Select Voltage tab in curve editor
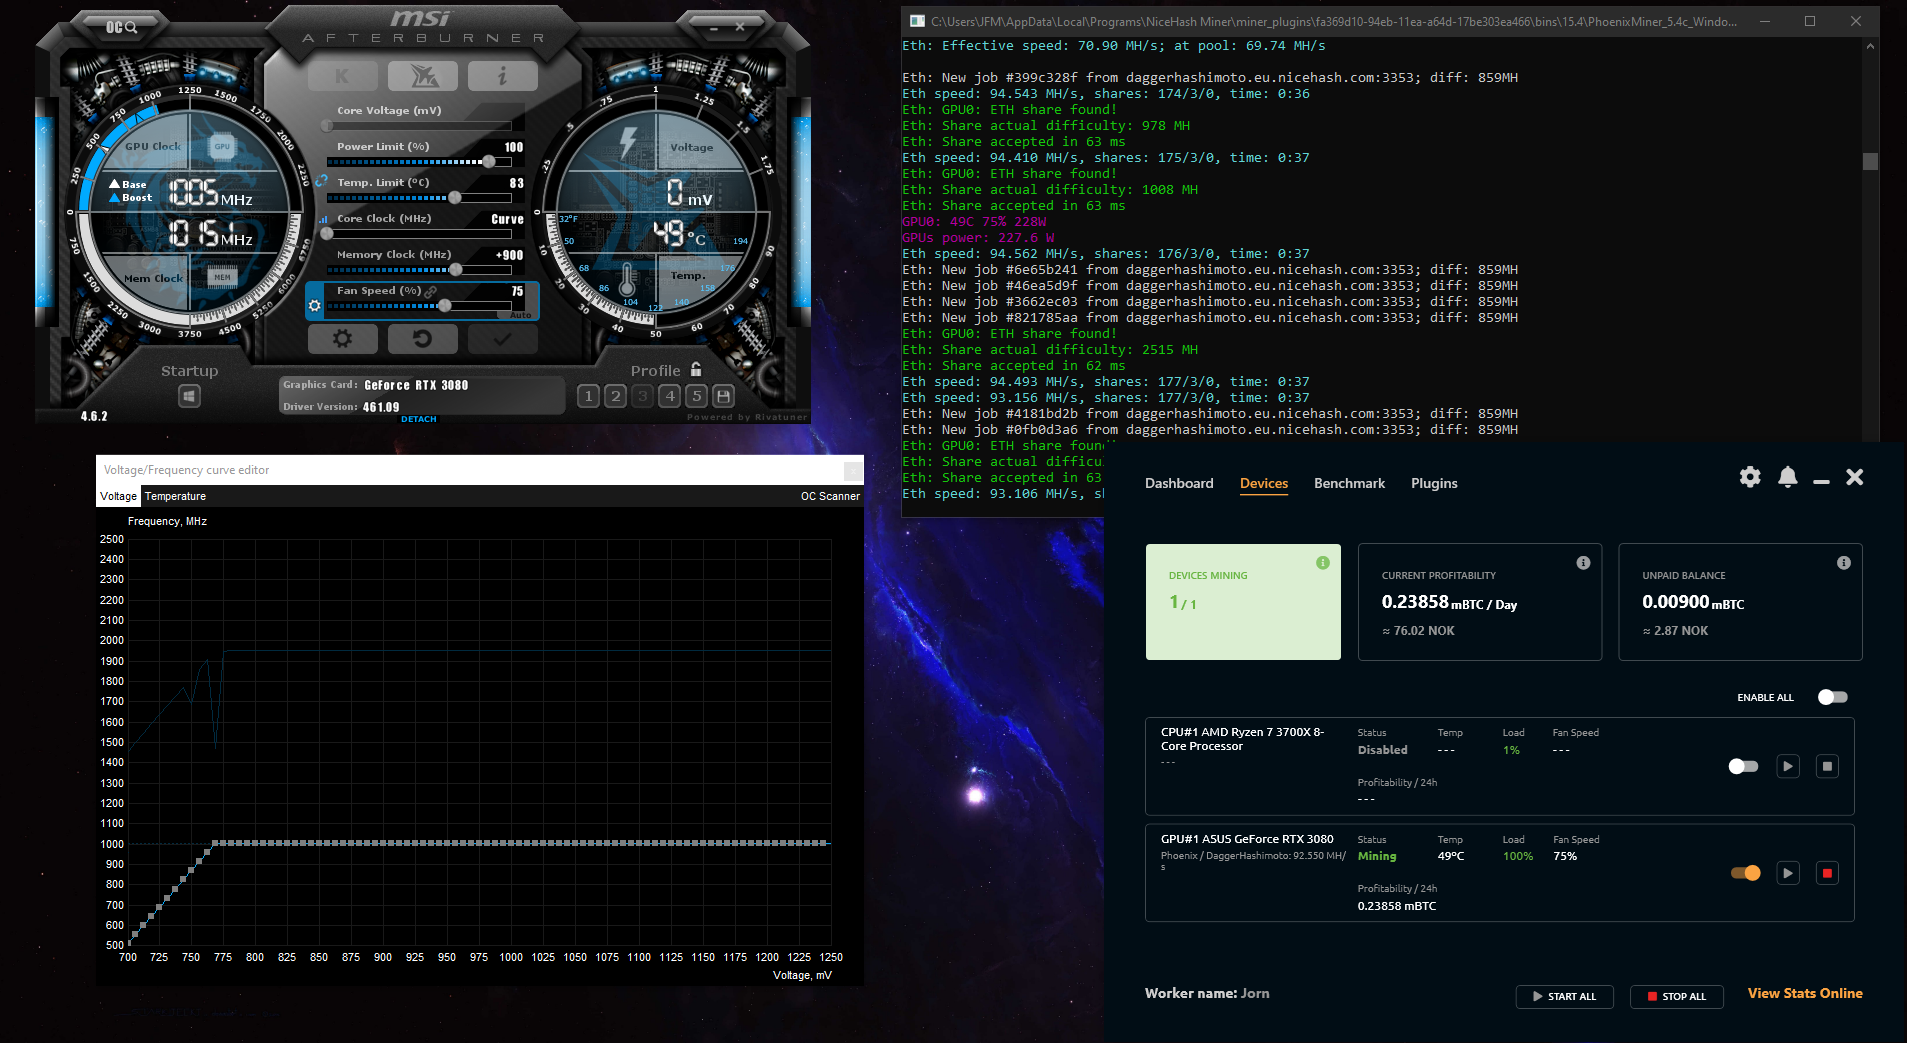The width and height of the screenshot is (1907, 1043). pyautogui.click(x=119, y=496)
